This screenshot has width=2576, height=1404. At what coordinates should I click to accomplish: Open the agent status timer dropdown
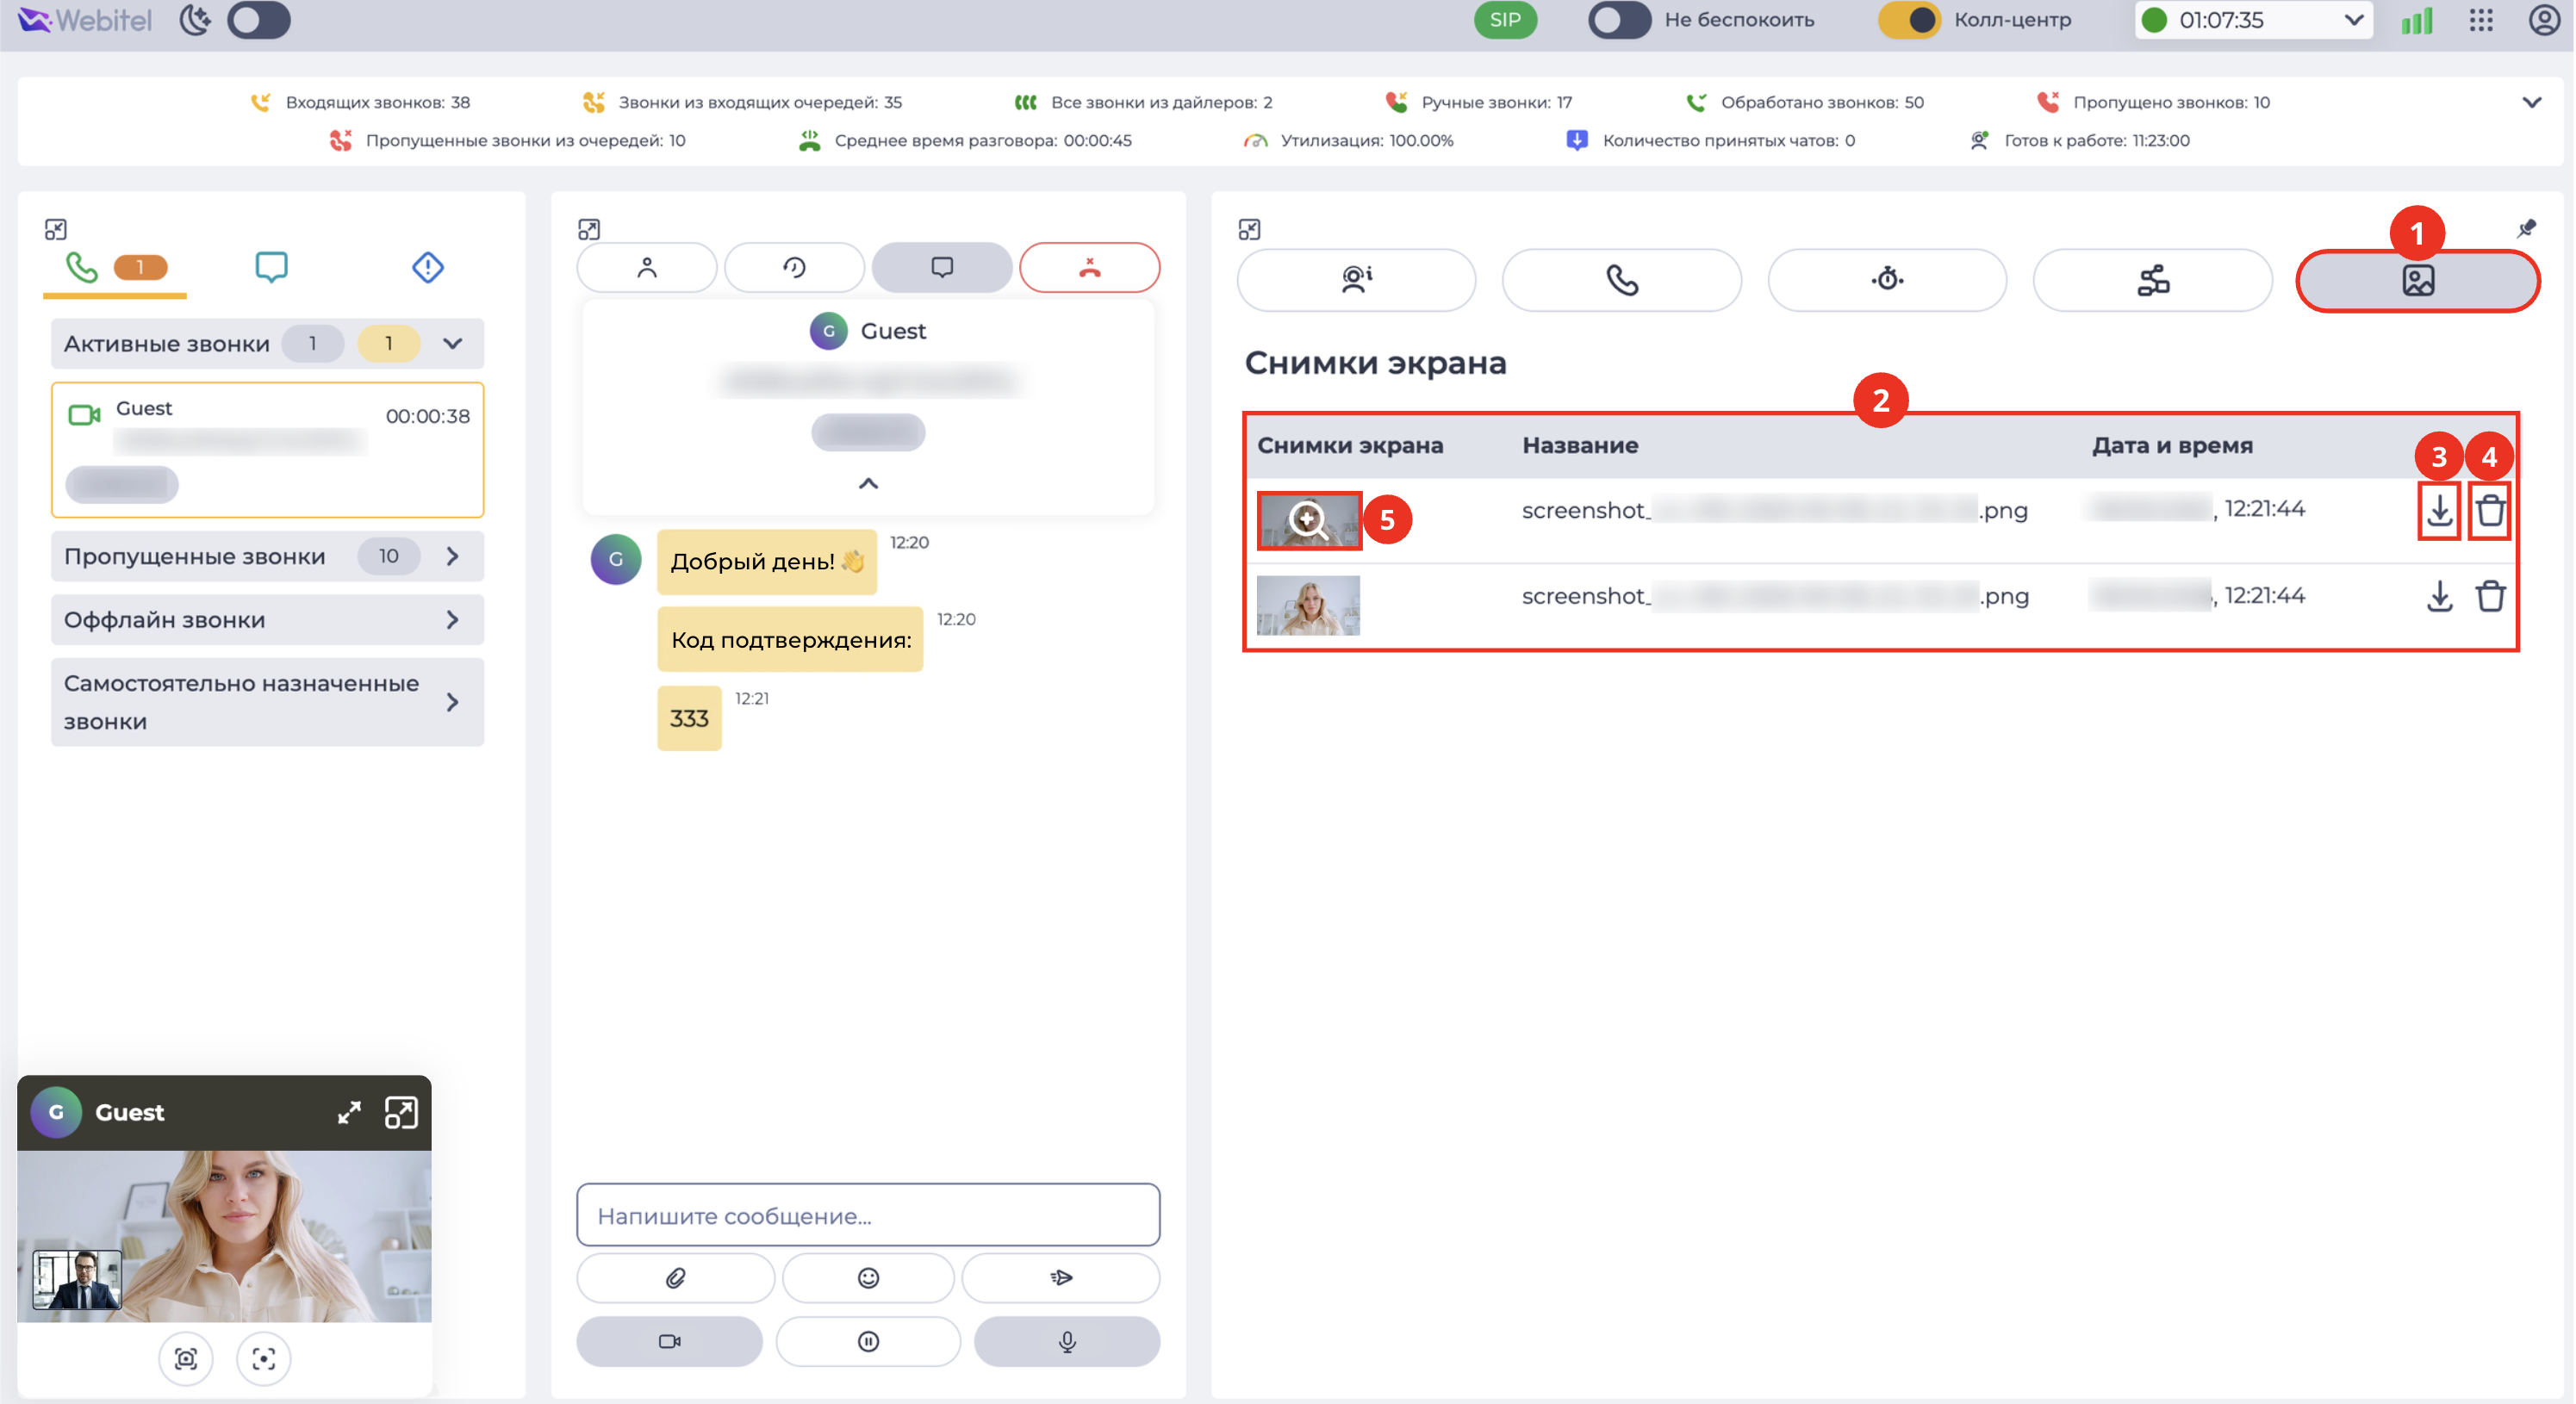(x=2253, y=20)
